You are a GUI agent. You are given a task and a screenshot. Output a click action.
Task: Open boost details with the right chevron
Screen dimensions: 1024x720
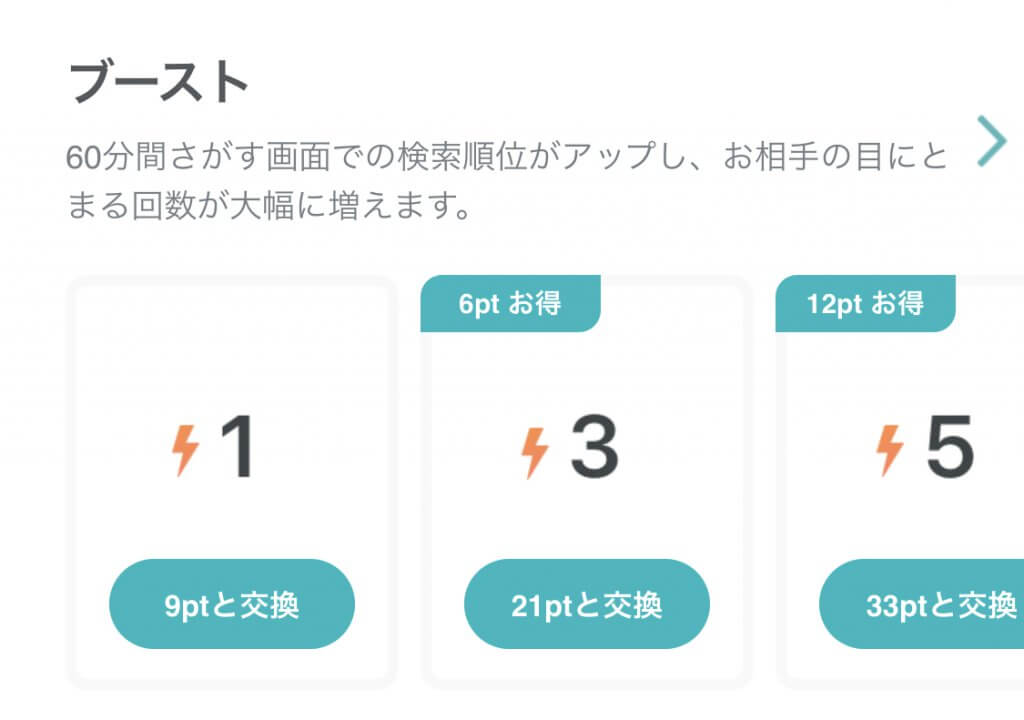991,141
